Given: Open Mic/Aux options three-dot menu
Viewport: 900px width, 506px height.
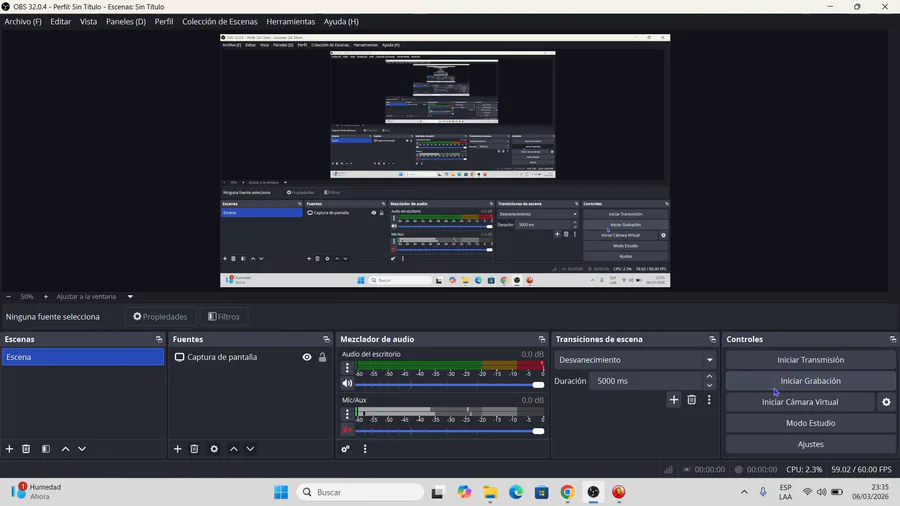Looking at the screenshot, I should pos(347,414).
